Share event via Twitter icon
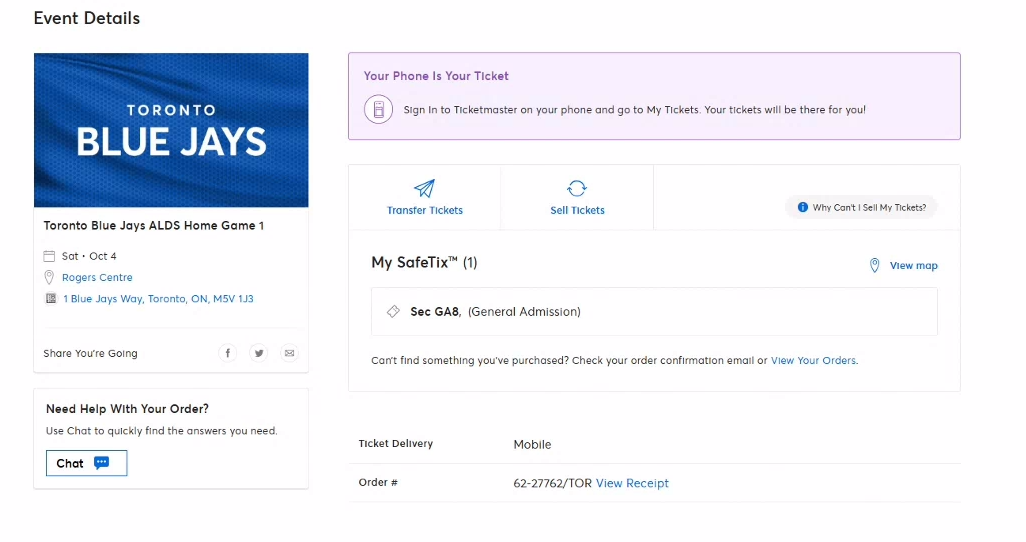Viewport: 1026px width, 542px height. 258,353
